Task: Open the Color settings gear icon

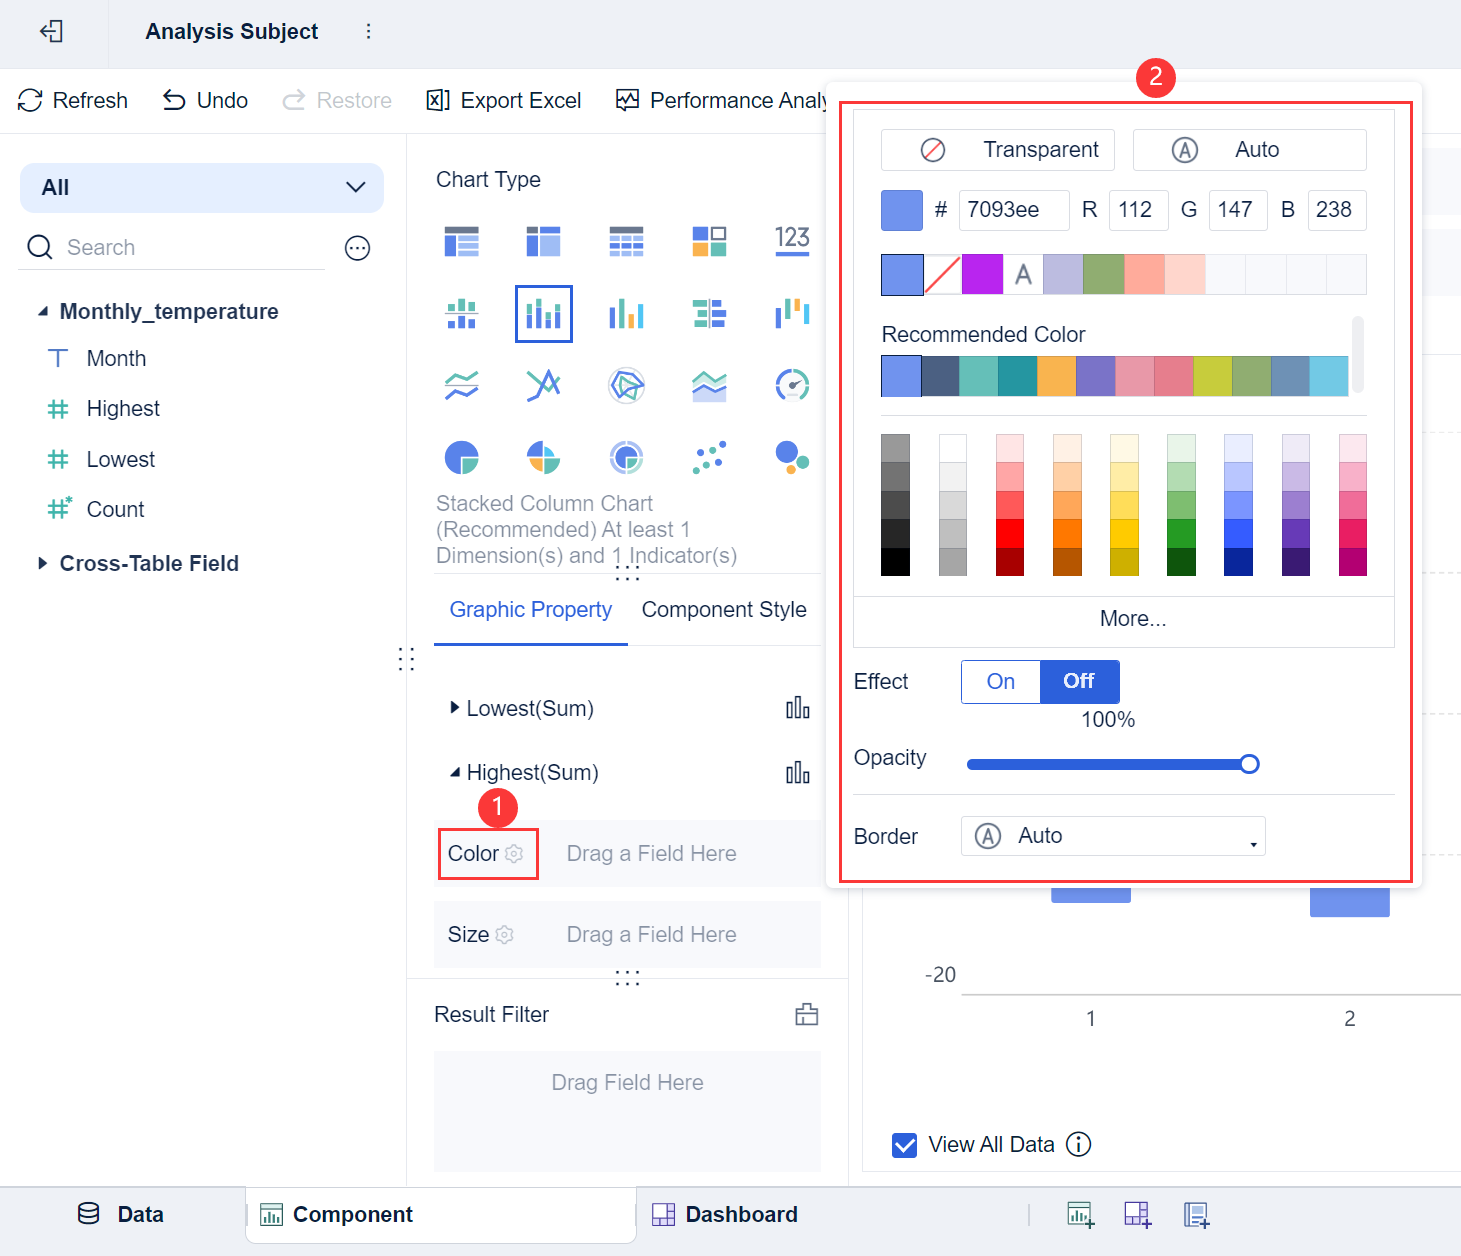Action: tap(514, 854)
